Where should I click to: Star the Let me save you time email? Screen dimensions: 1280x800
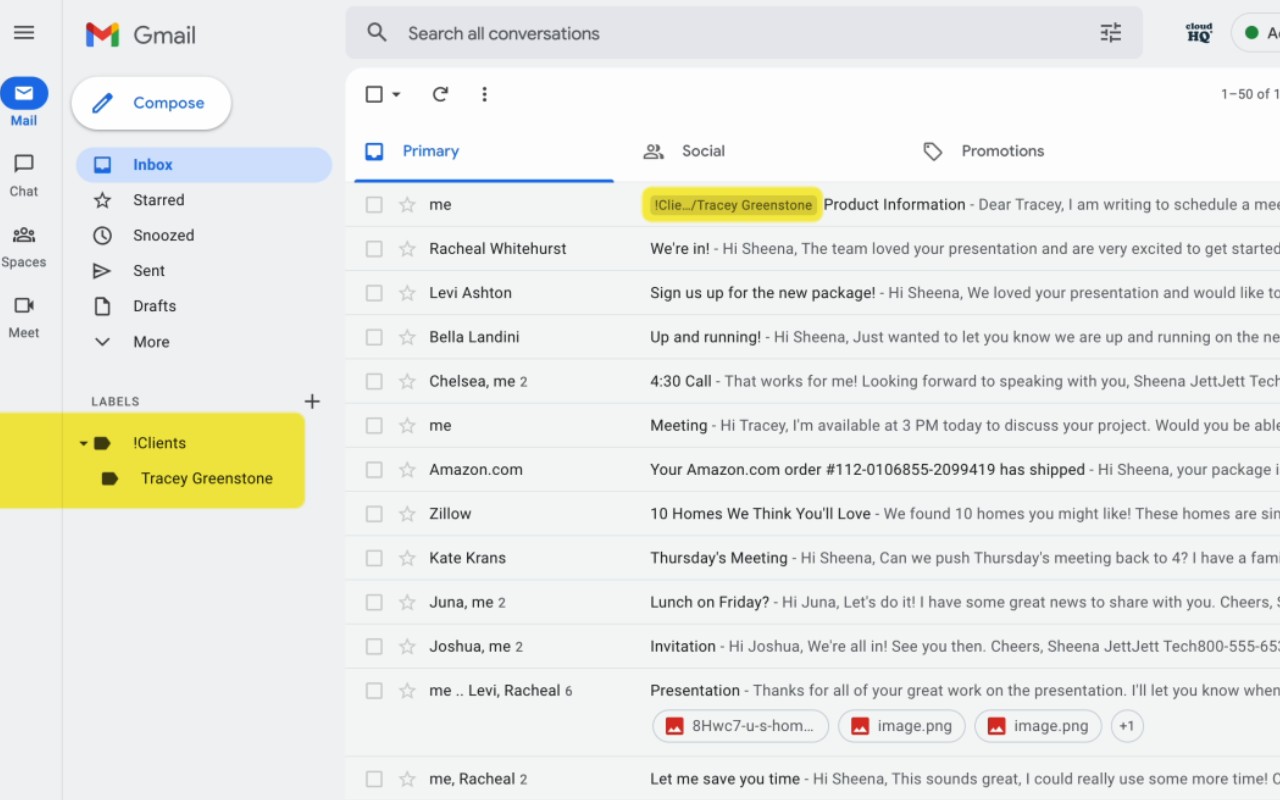407,779
